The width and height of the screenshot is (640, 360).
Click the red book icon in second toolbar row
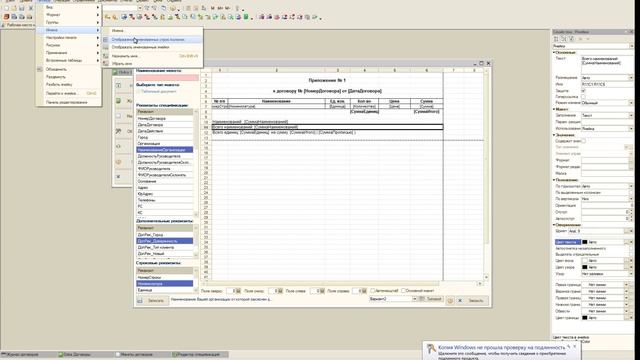[x=7, y=17]
